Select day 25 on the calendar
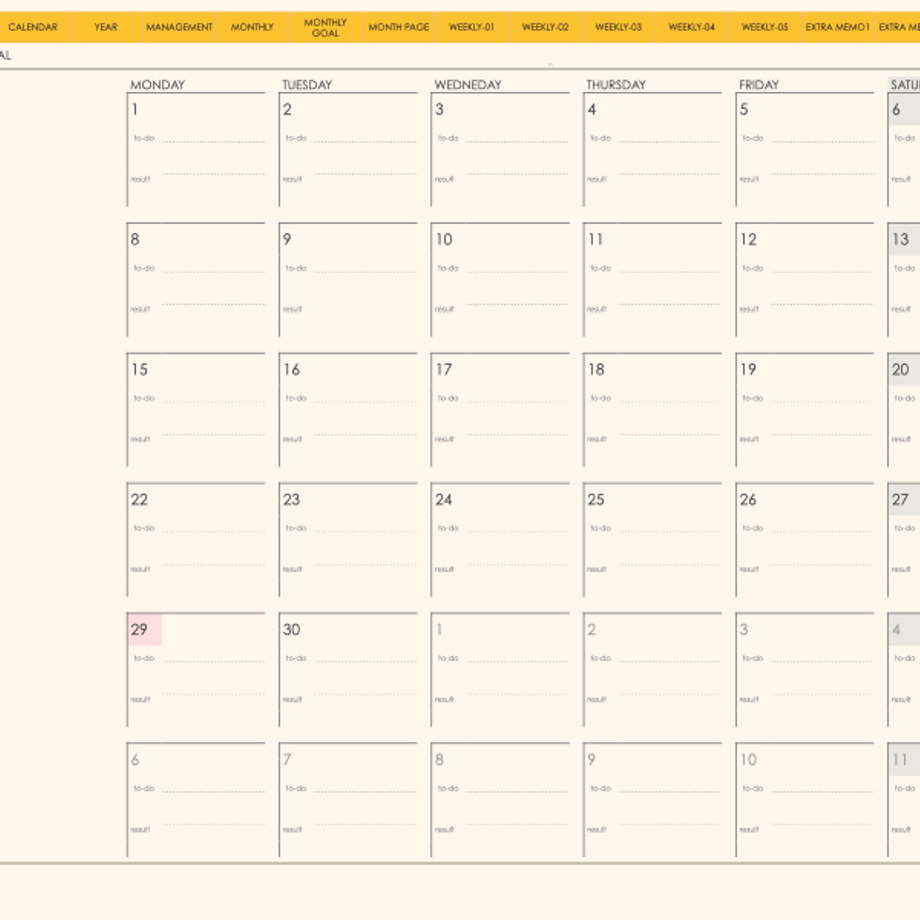This screenshot has width=920, height=920. (x=596, y=500)
